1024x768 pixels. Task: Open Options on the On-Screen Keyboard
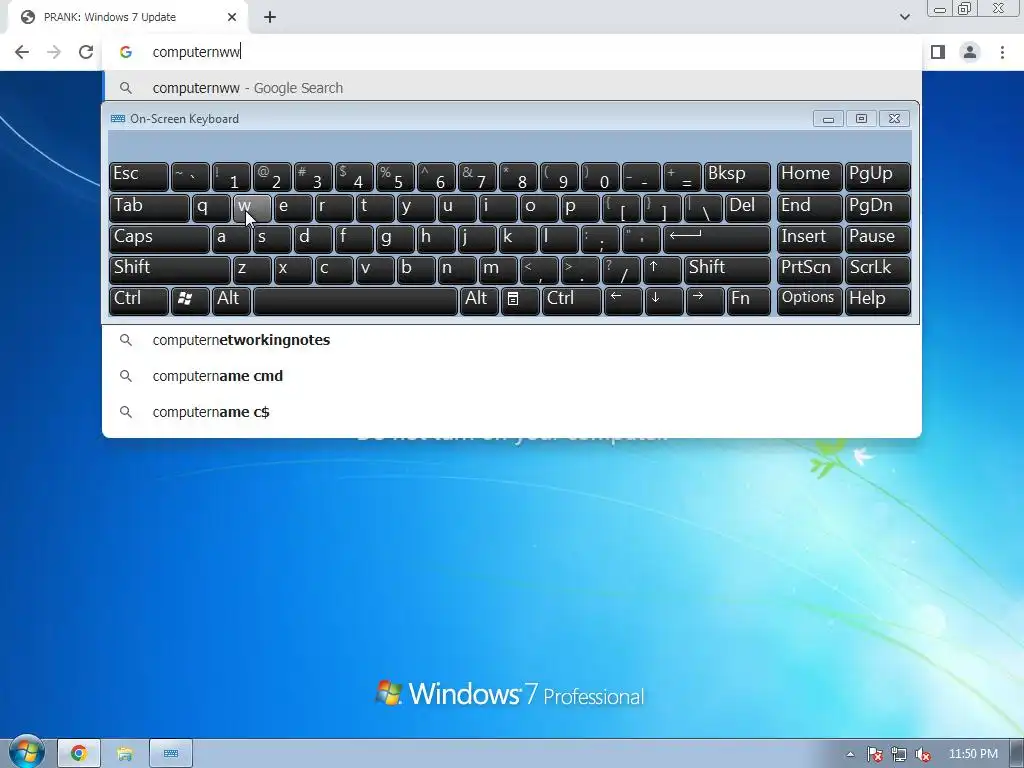click(809, 301)
